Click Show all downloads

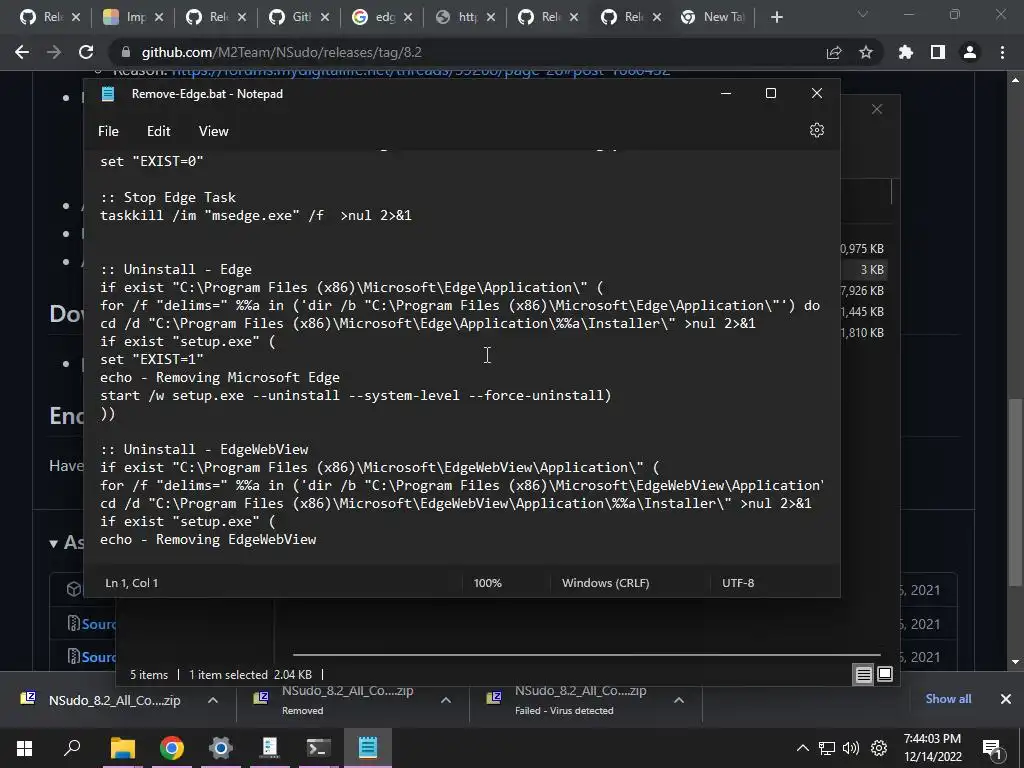948,699
